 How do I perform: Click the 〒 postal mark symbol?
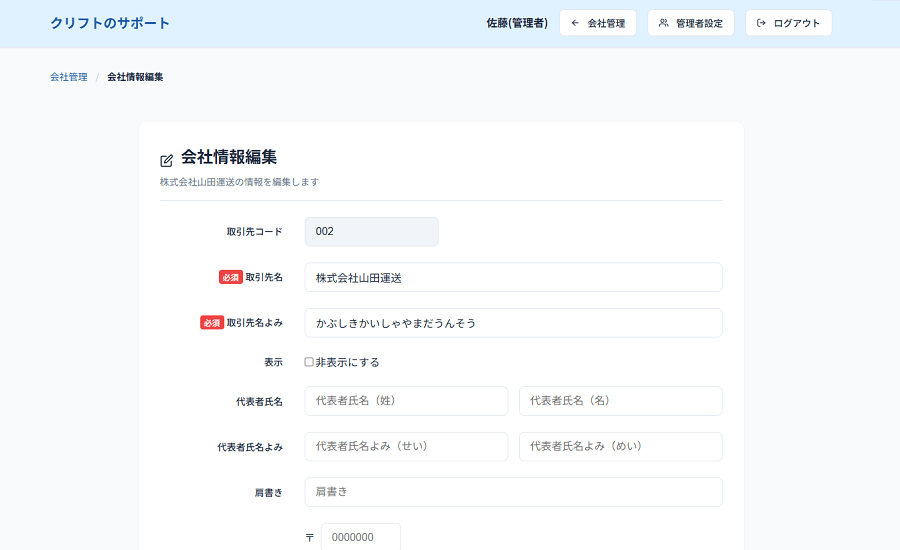coord(310,538)
